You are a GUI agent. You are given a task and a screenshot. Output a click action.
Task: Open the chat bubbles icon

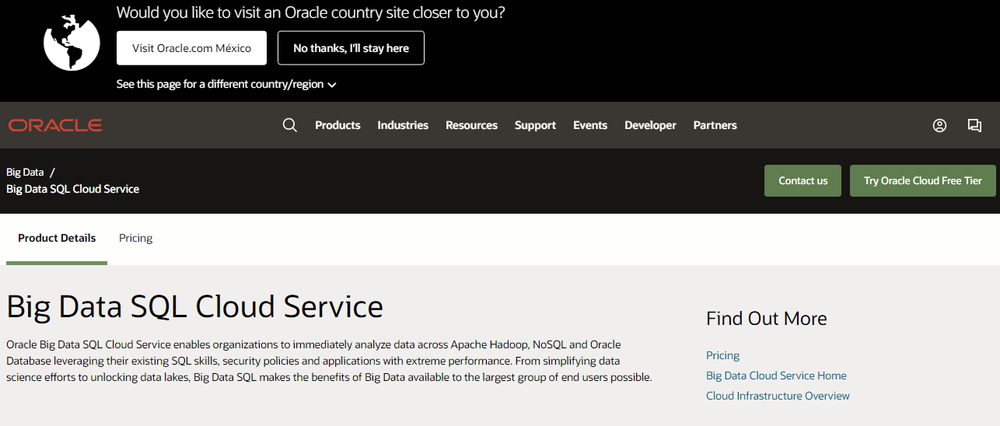coord(974,125)
